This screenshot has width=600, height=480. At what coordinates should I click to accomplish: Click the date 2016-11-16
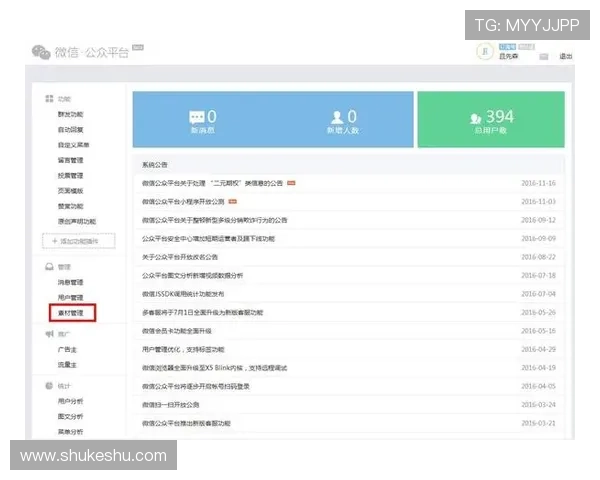point(538,183)
